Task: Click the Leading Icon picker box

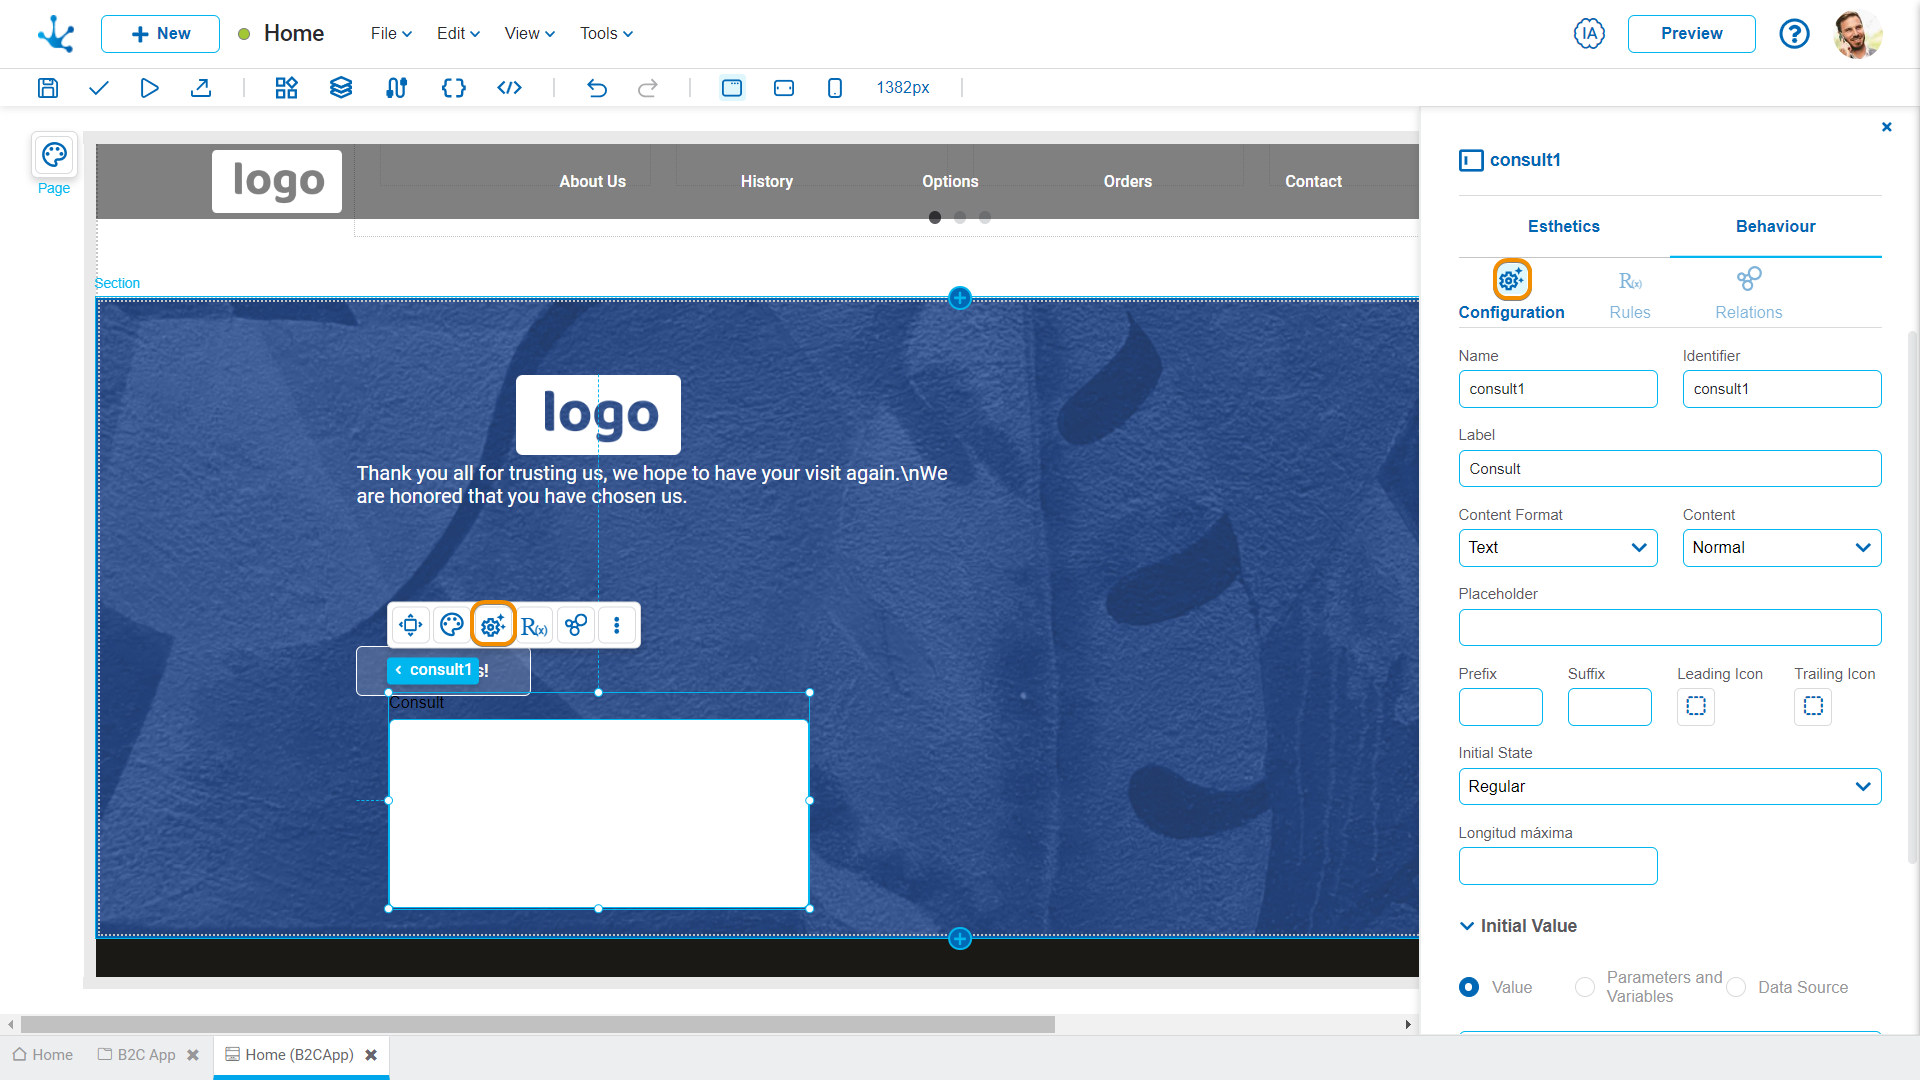Action: pyautogui.click(x=1696, y=706)
